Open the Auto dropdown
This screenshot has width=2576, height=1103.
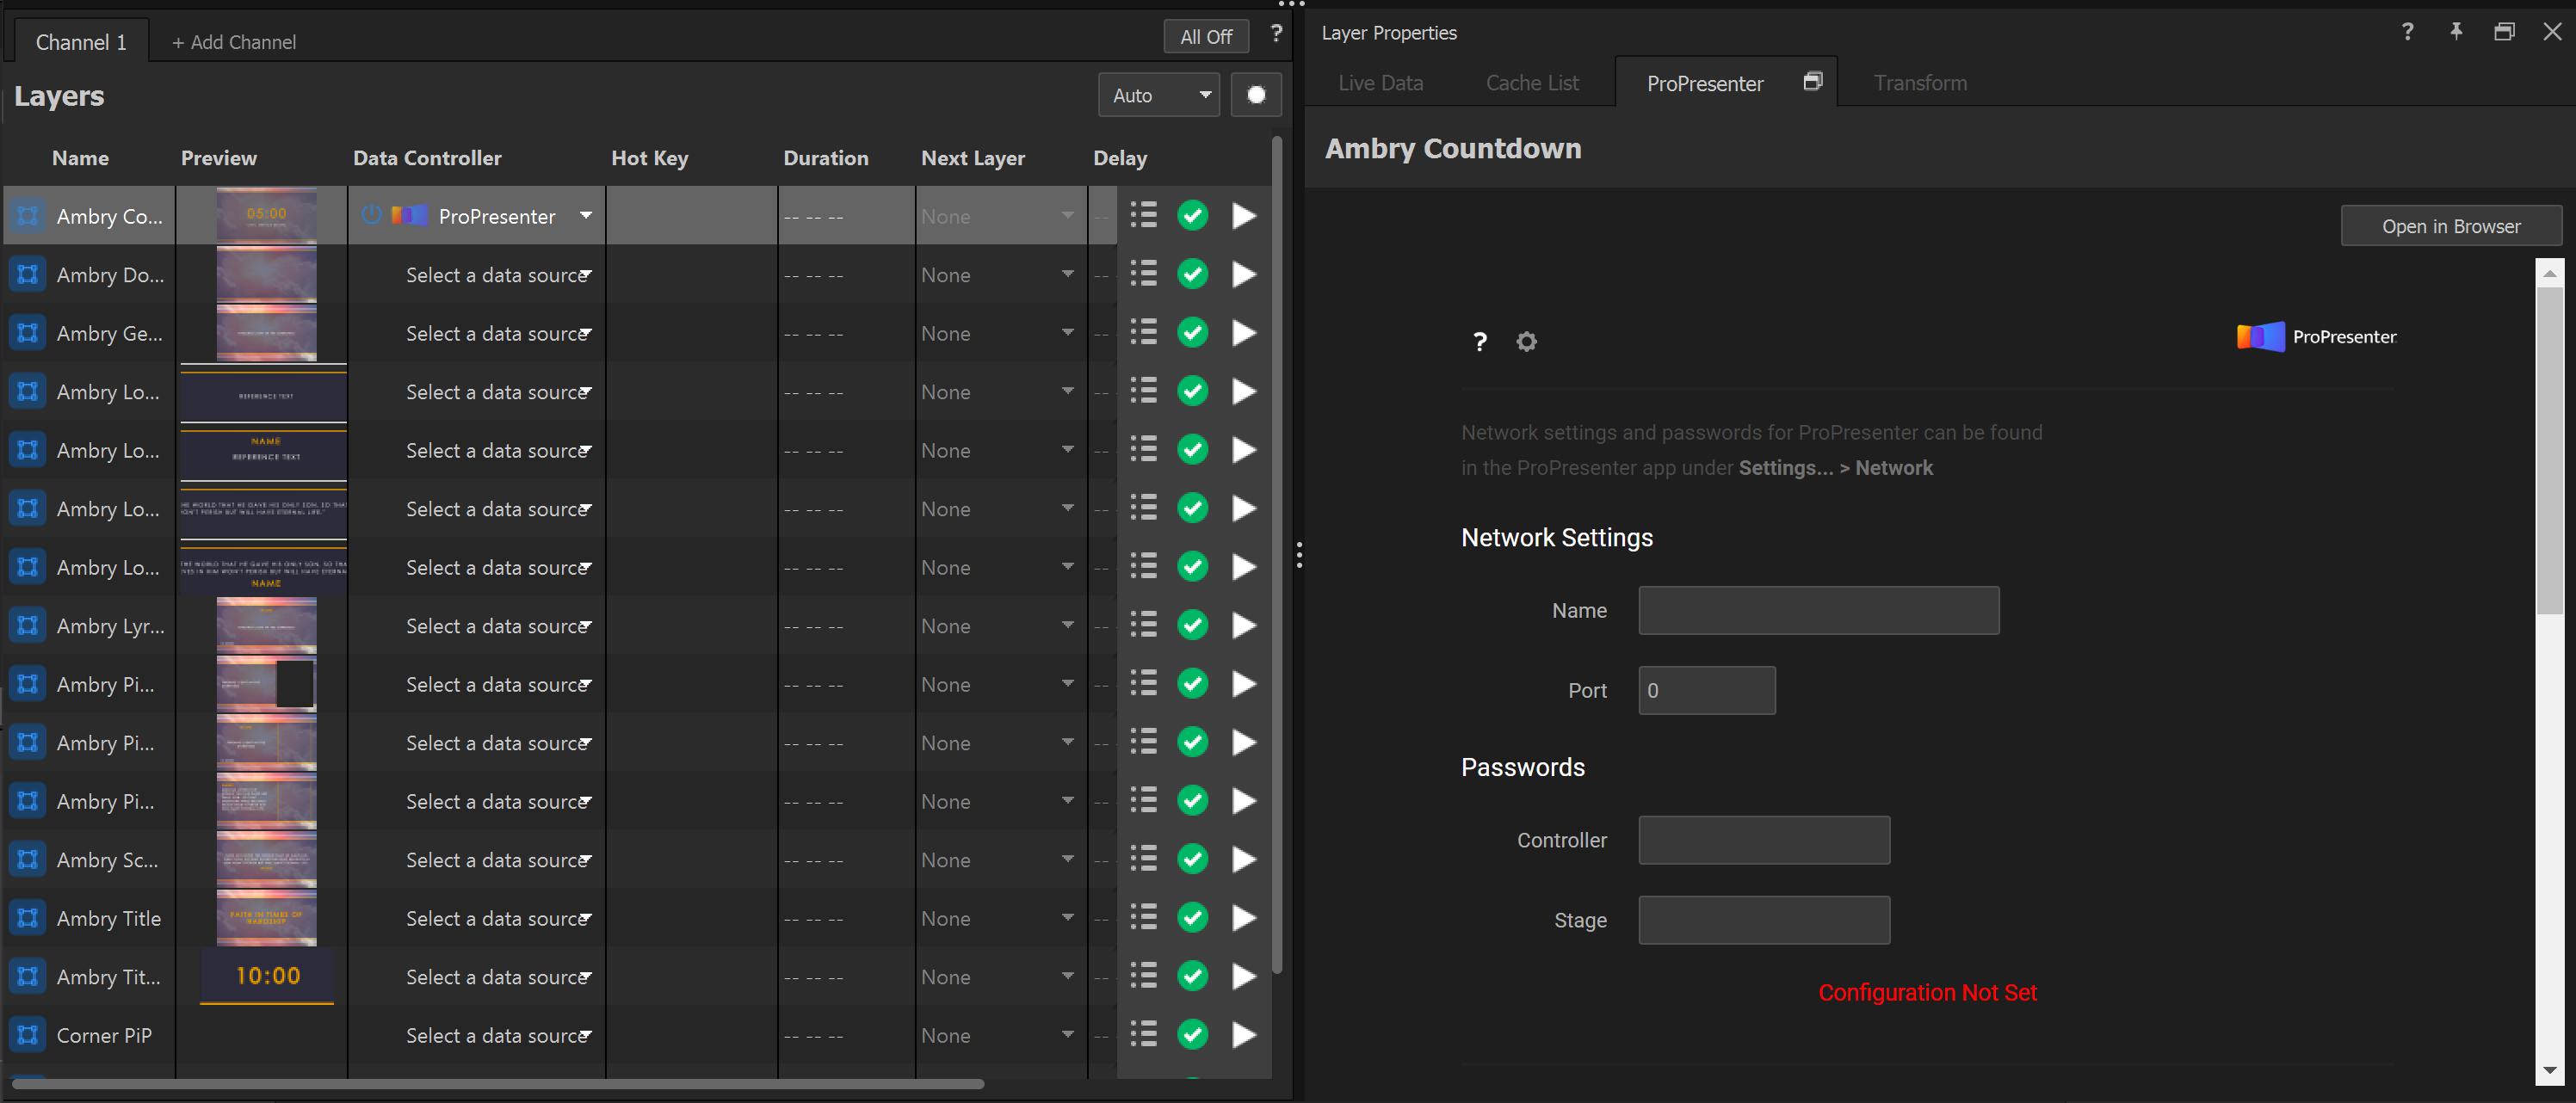point(1158,94)
